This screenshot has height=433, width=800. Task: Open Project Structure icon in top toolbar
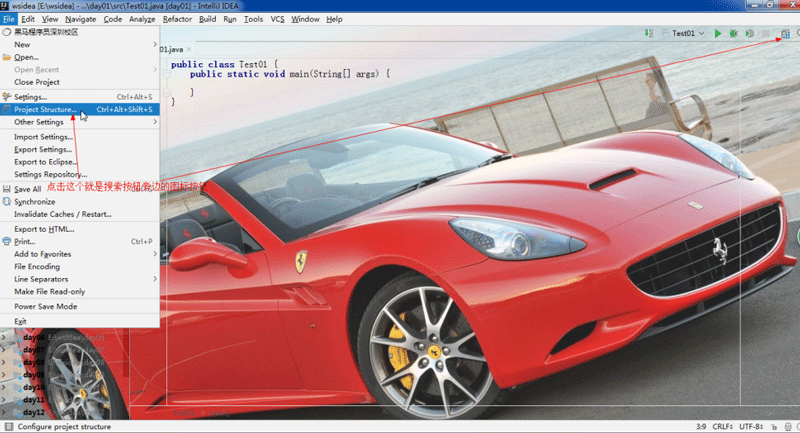click(x=785, y=33)
